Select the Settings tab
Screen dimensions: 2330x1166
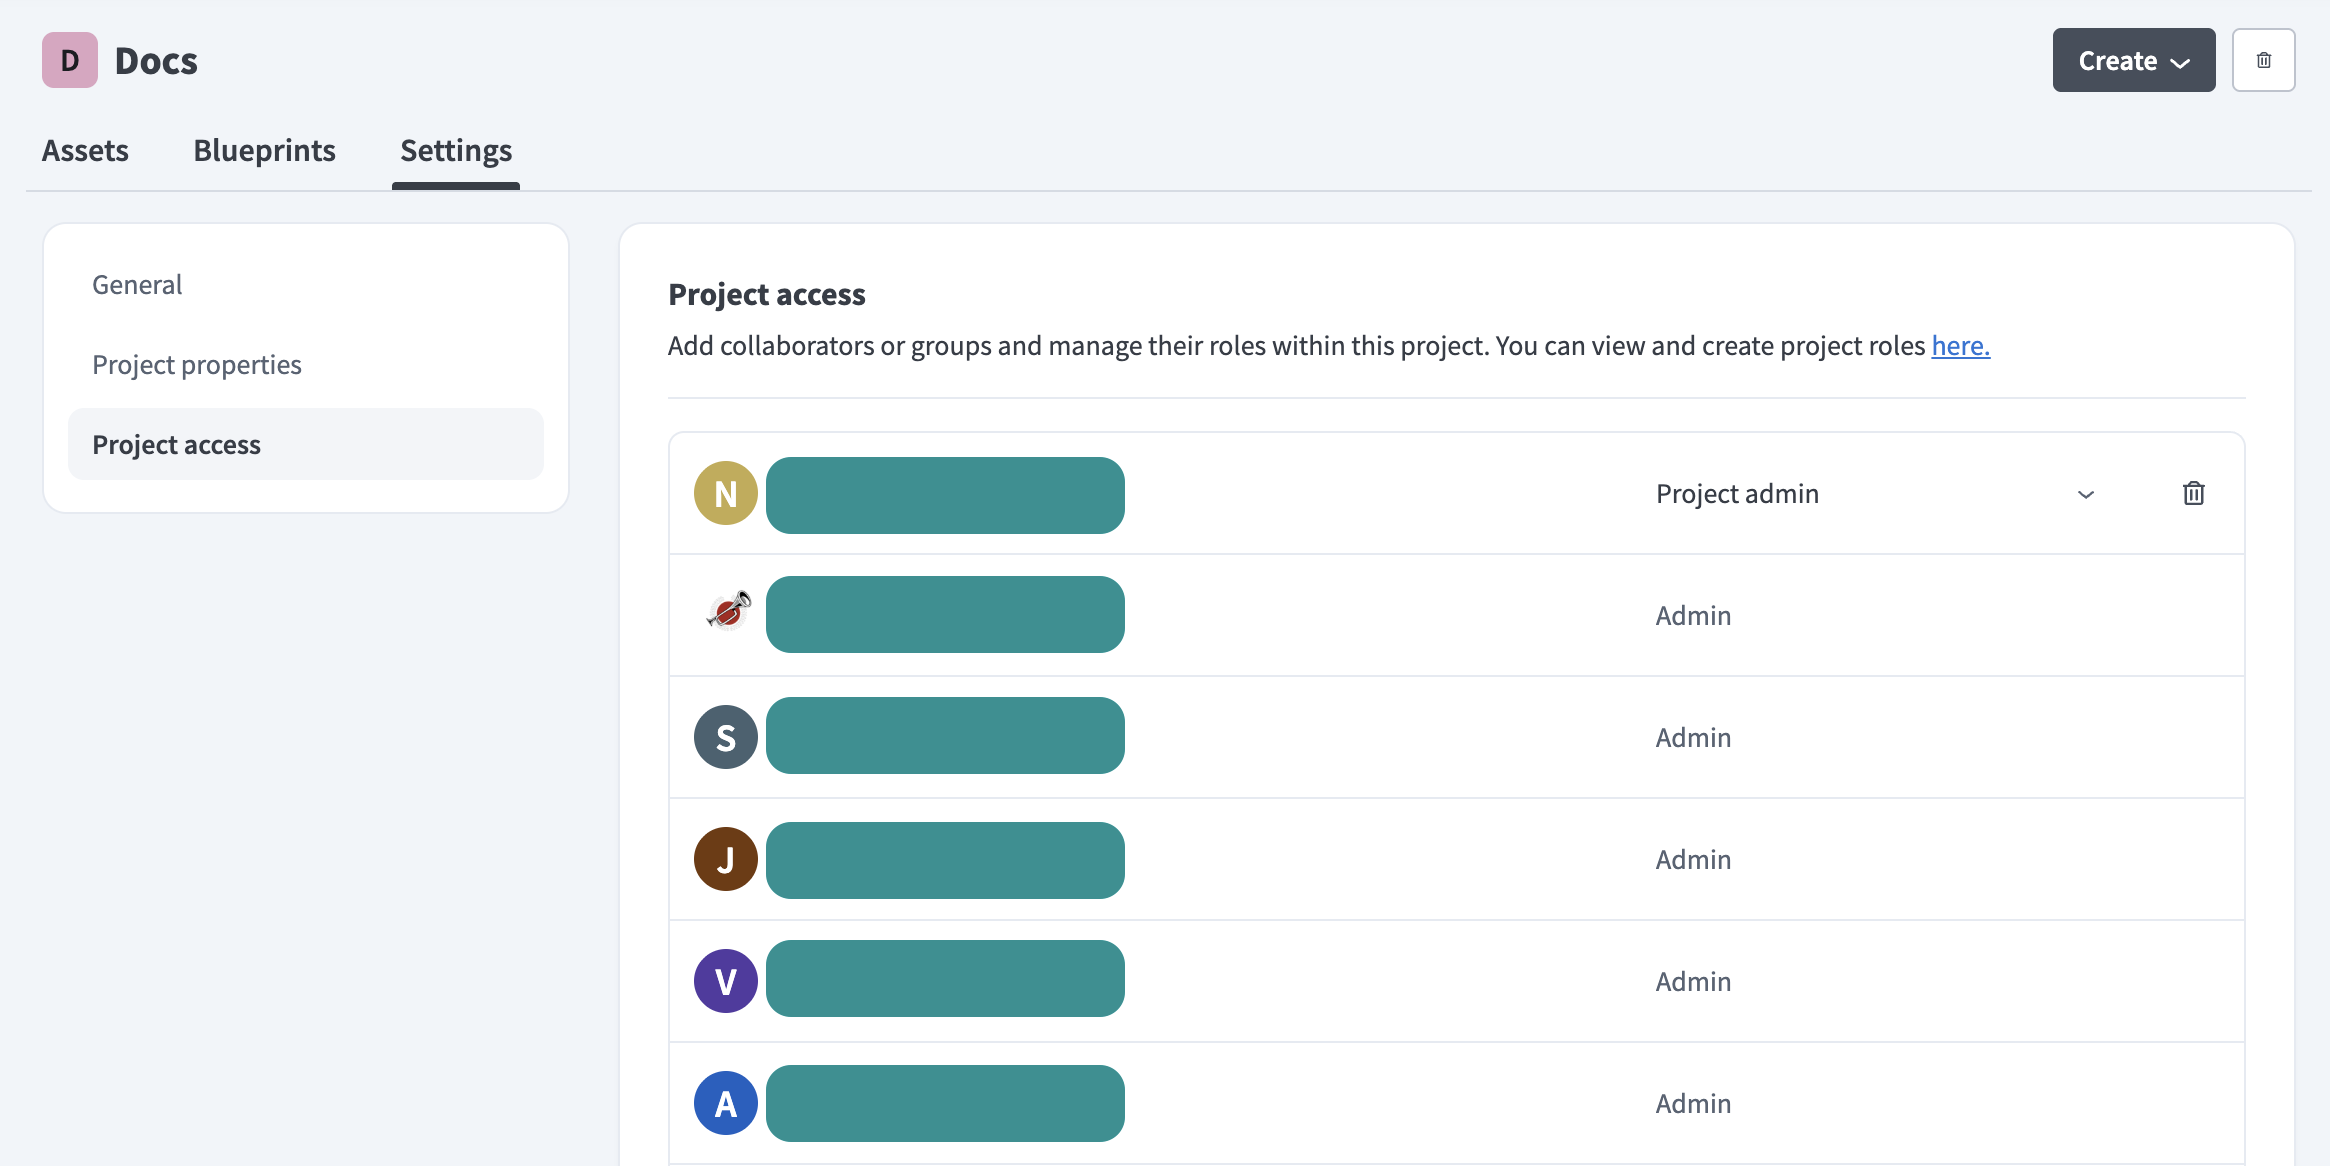pos(456,150)
